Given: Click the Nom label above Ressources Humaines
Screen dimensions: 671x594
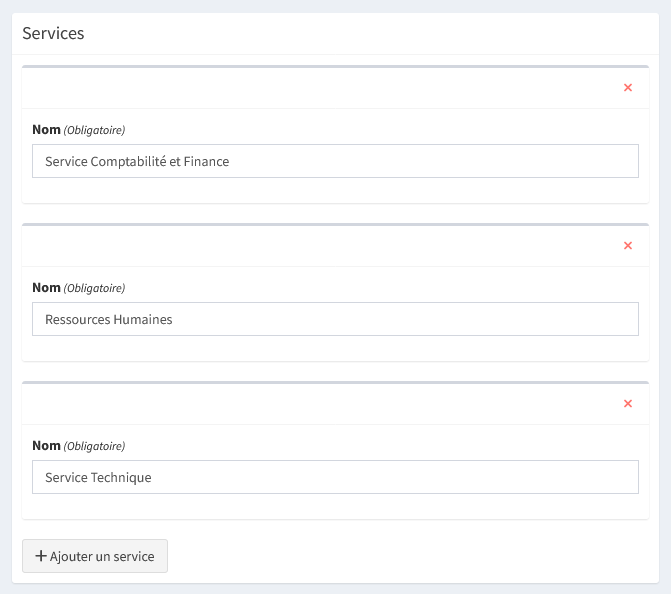Looking at the screenshot, I should click(x=46, y=287).
